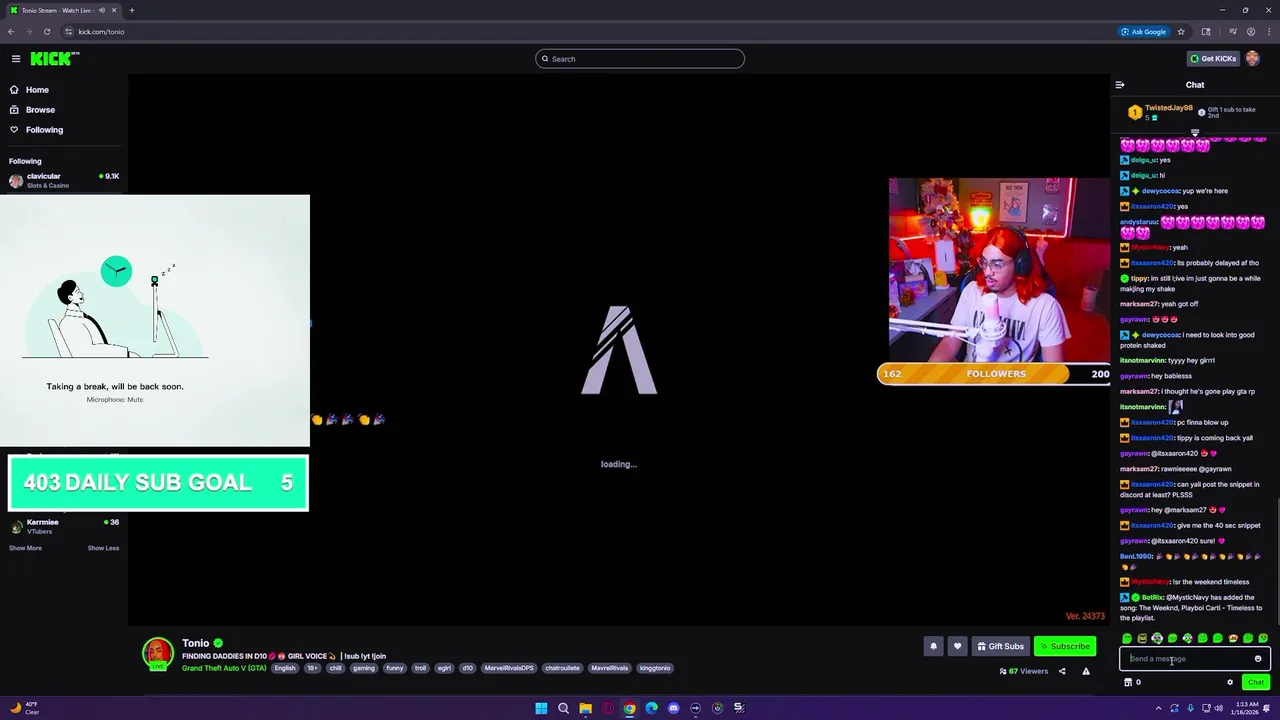
Task: Subscribe to Tonio's channel
Action: 1064,646
